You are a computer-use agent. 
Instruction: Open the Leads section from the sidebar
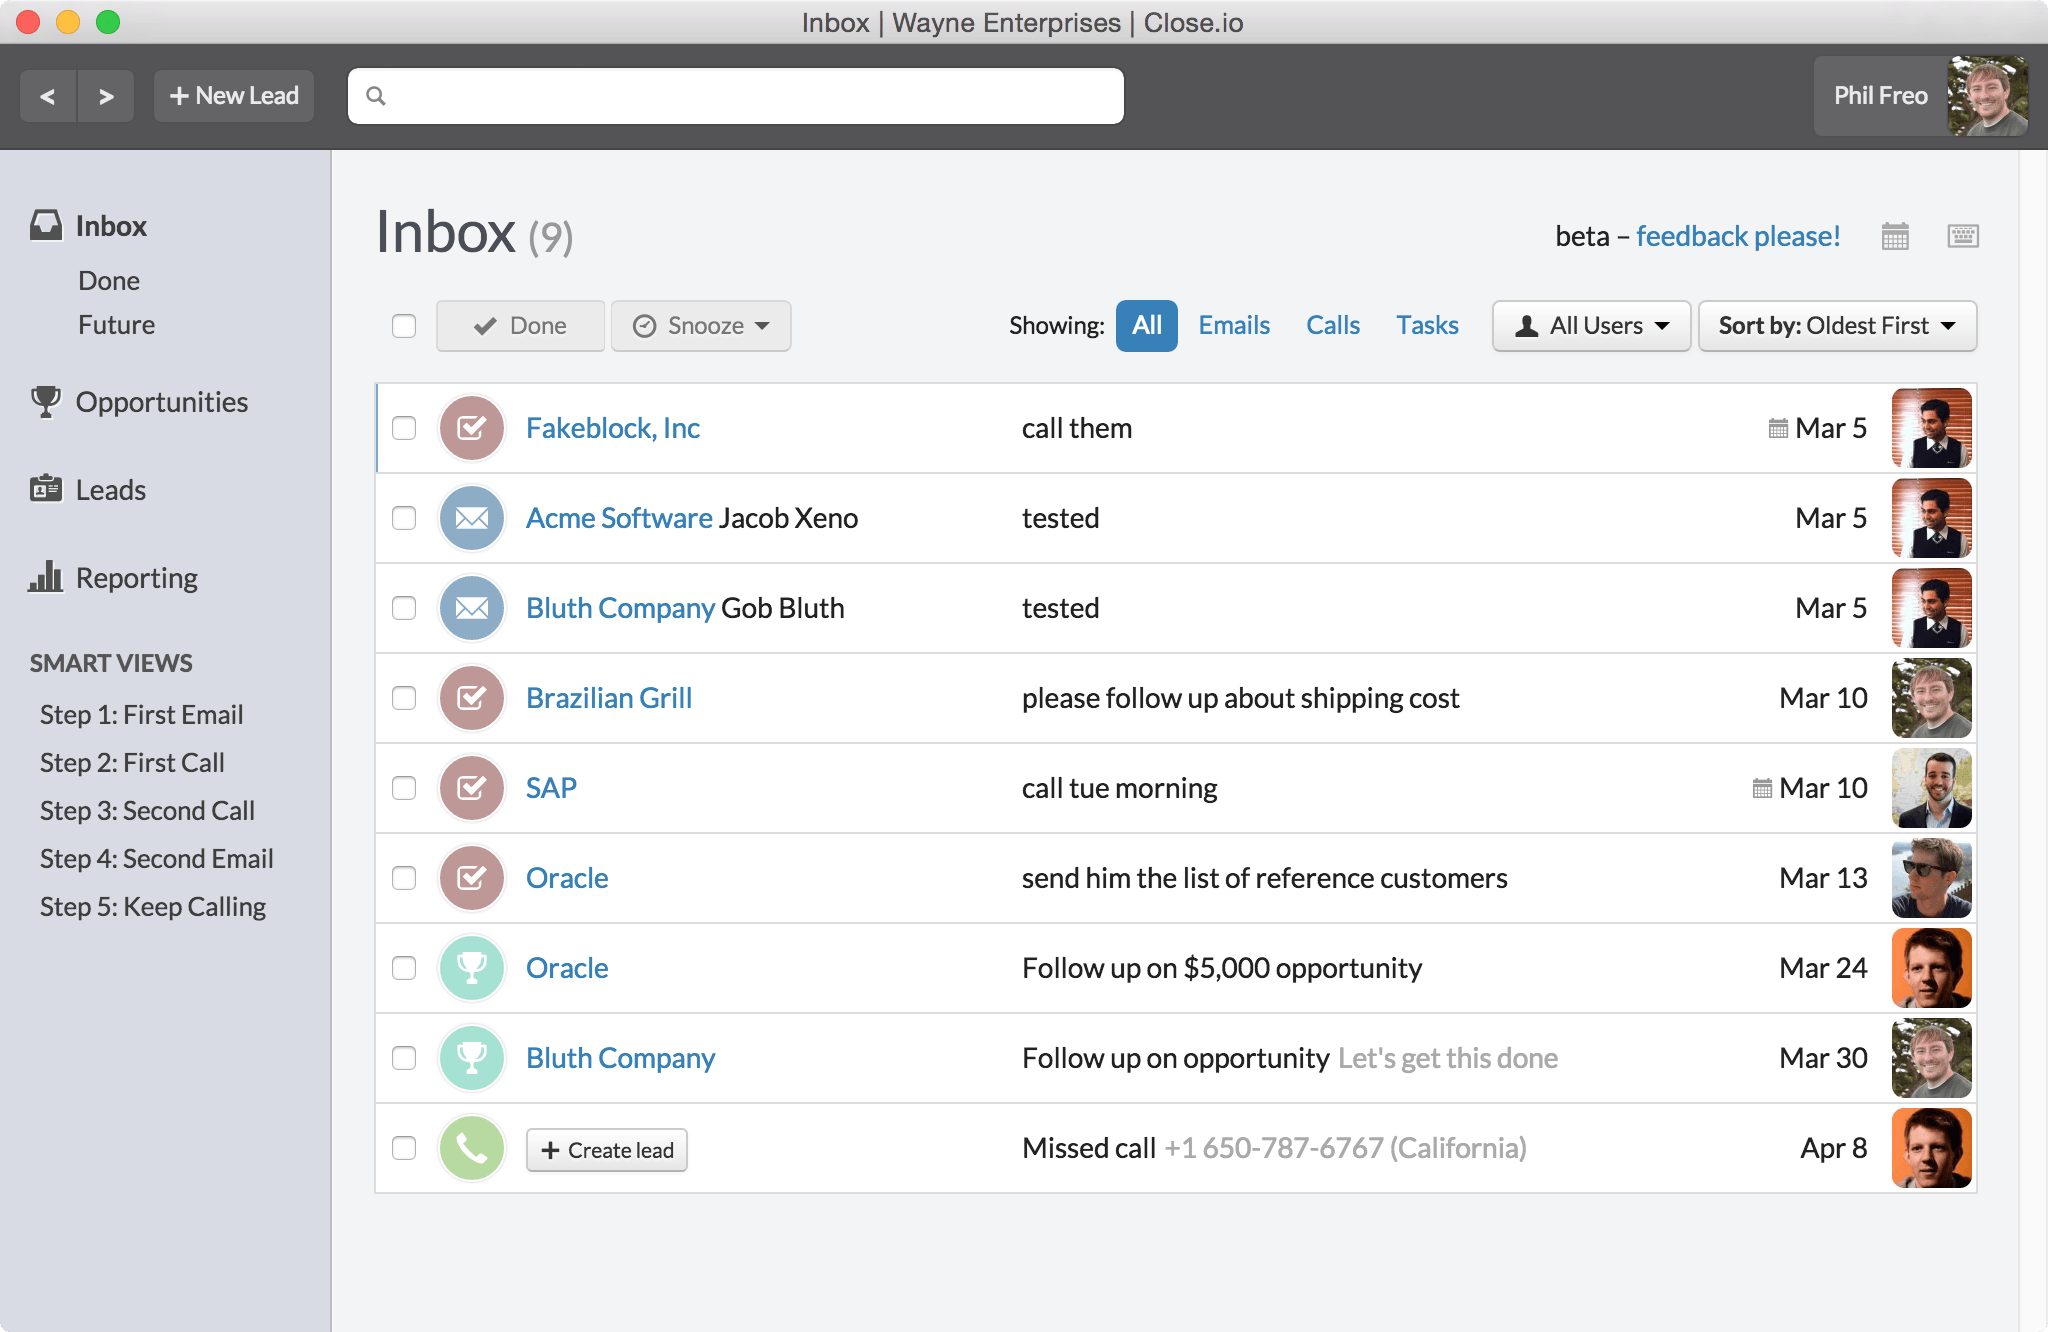(x=110, y=490)
